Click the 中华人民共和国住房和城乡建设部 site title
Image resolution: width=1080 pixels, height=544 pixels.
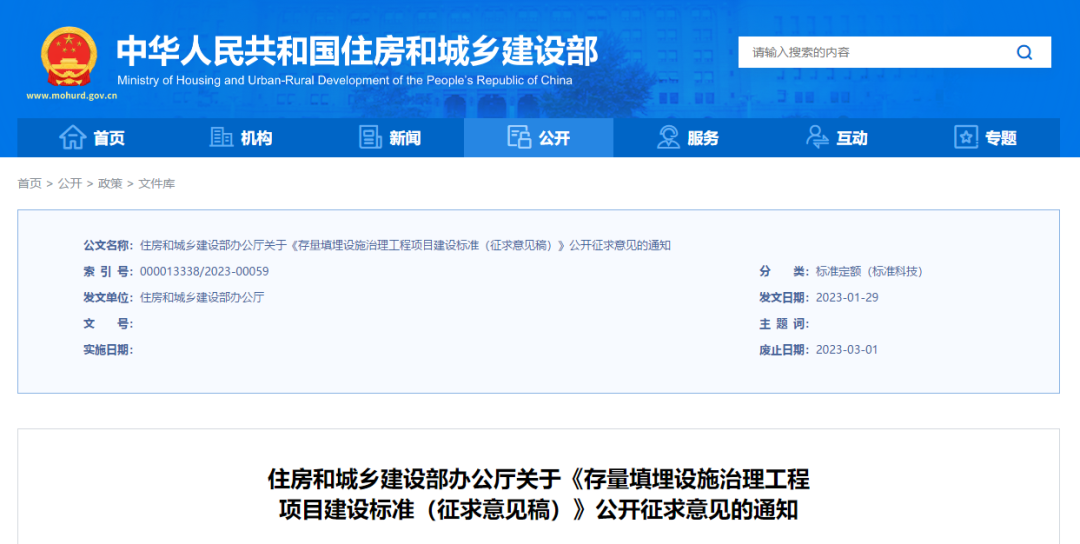pos(357,50)
